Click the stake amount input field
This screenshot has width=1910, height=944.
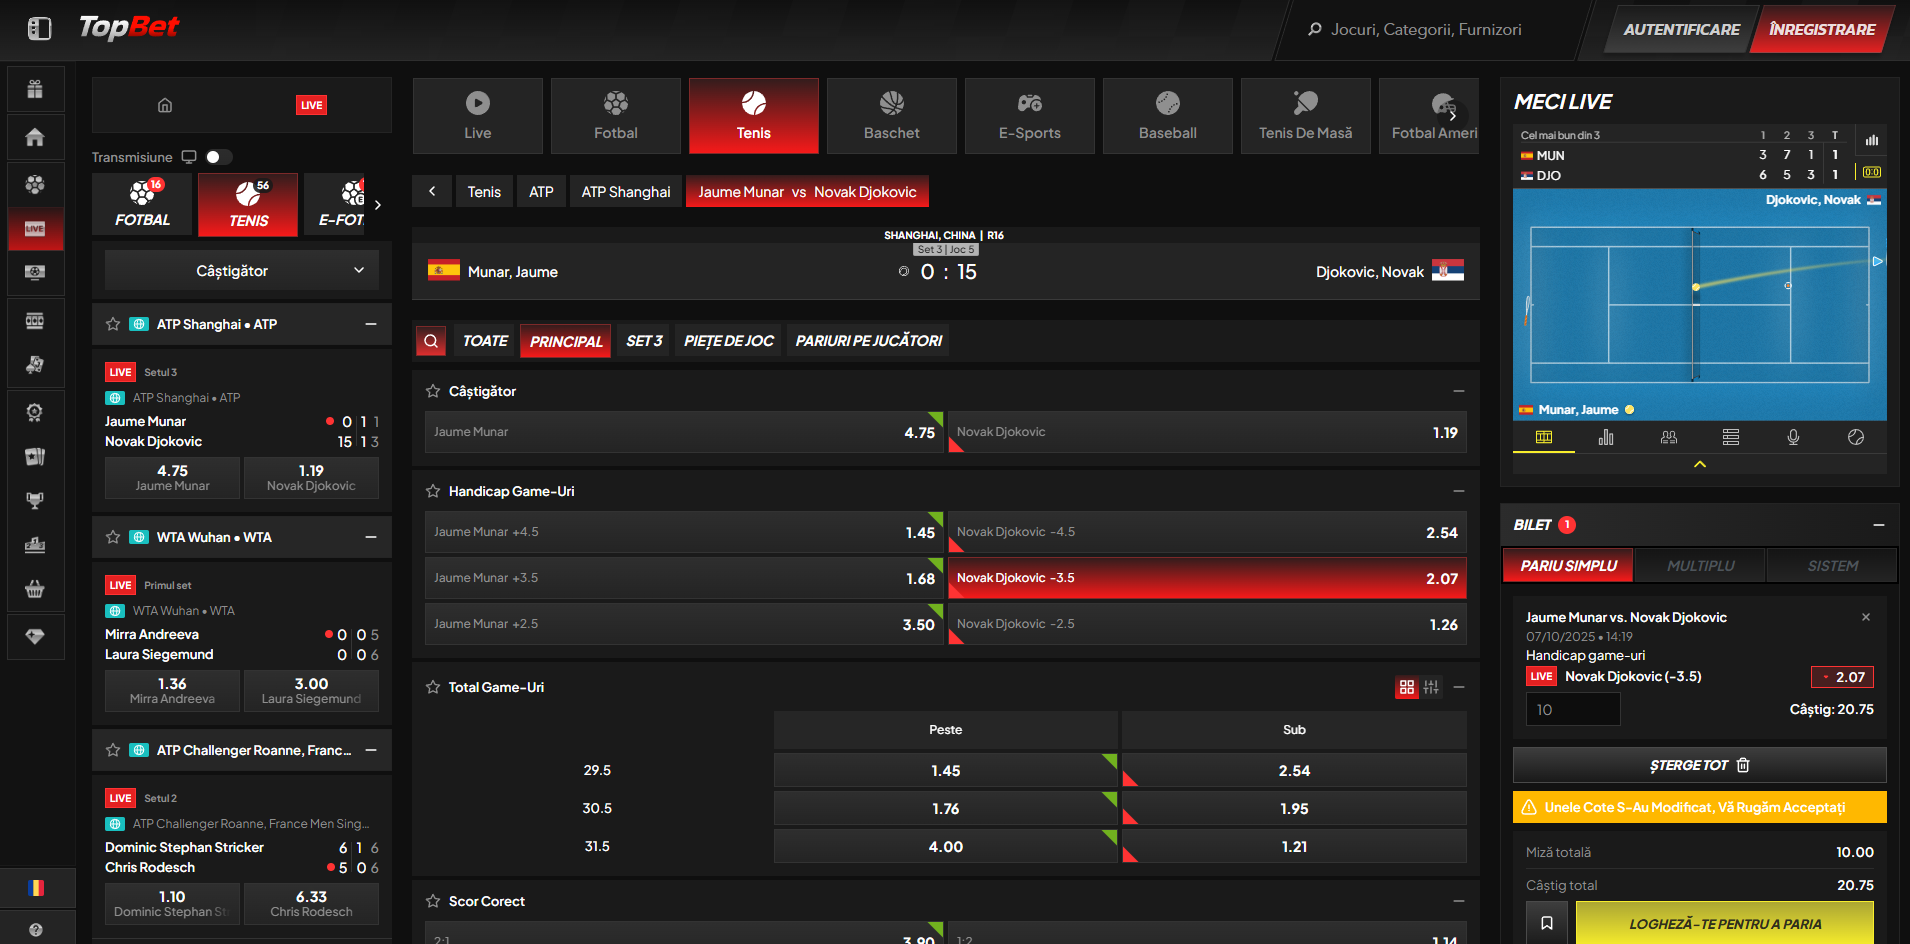(x=1572, y=709)
